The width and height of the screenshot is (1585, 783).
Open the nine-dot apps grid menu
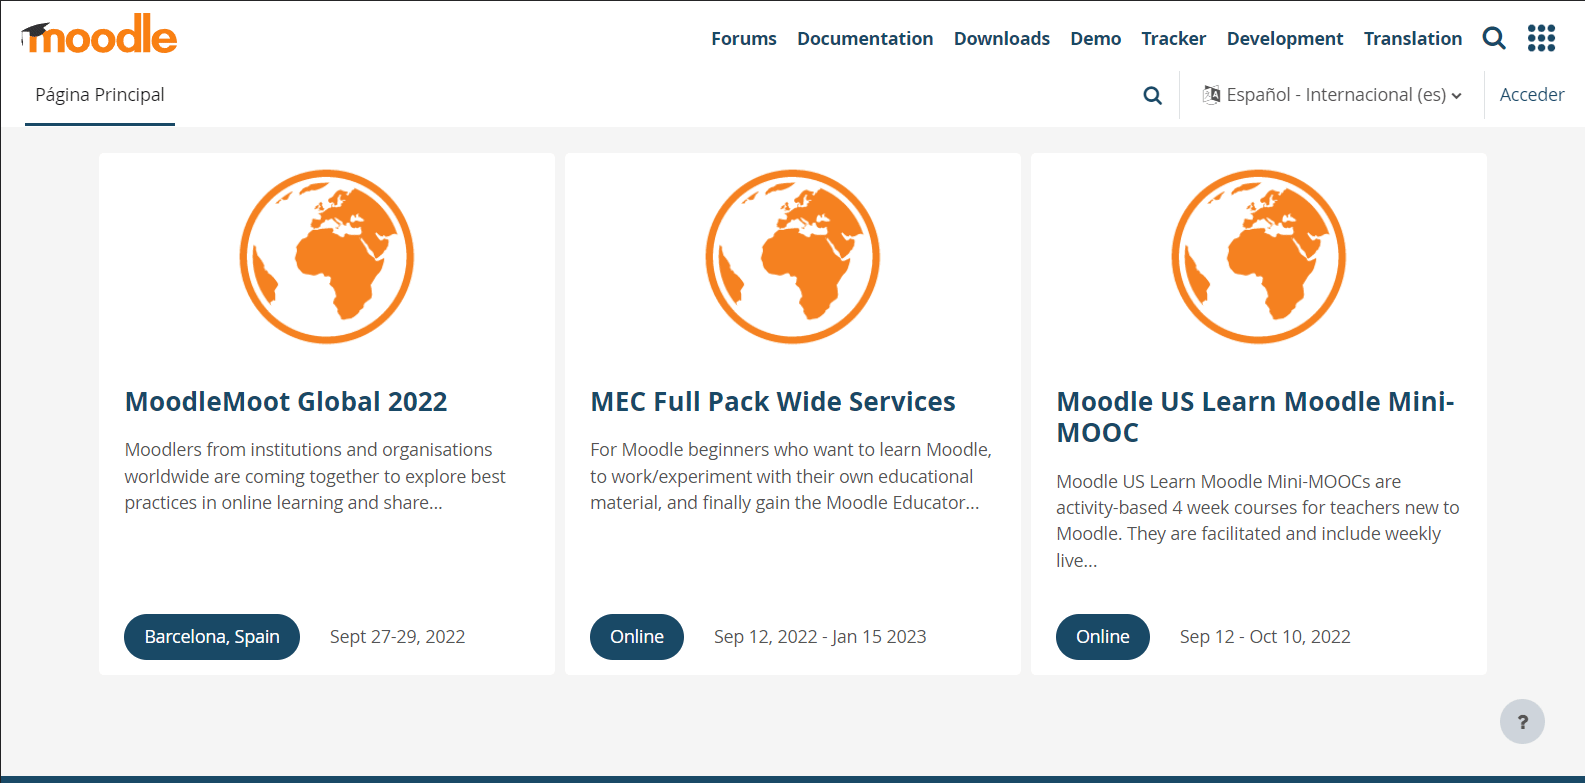[1541, 38]
